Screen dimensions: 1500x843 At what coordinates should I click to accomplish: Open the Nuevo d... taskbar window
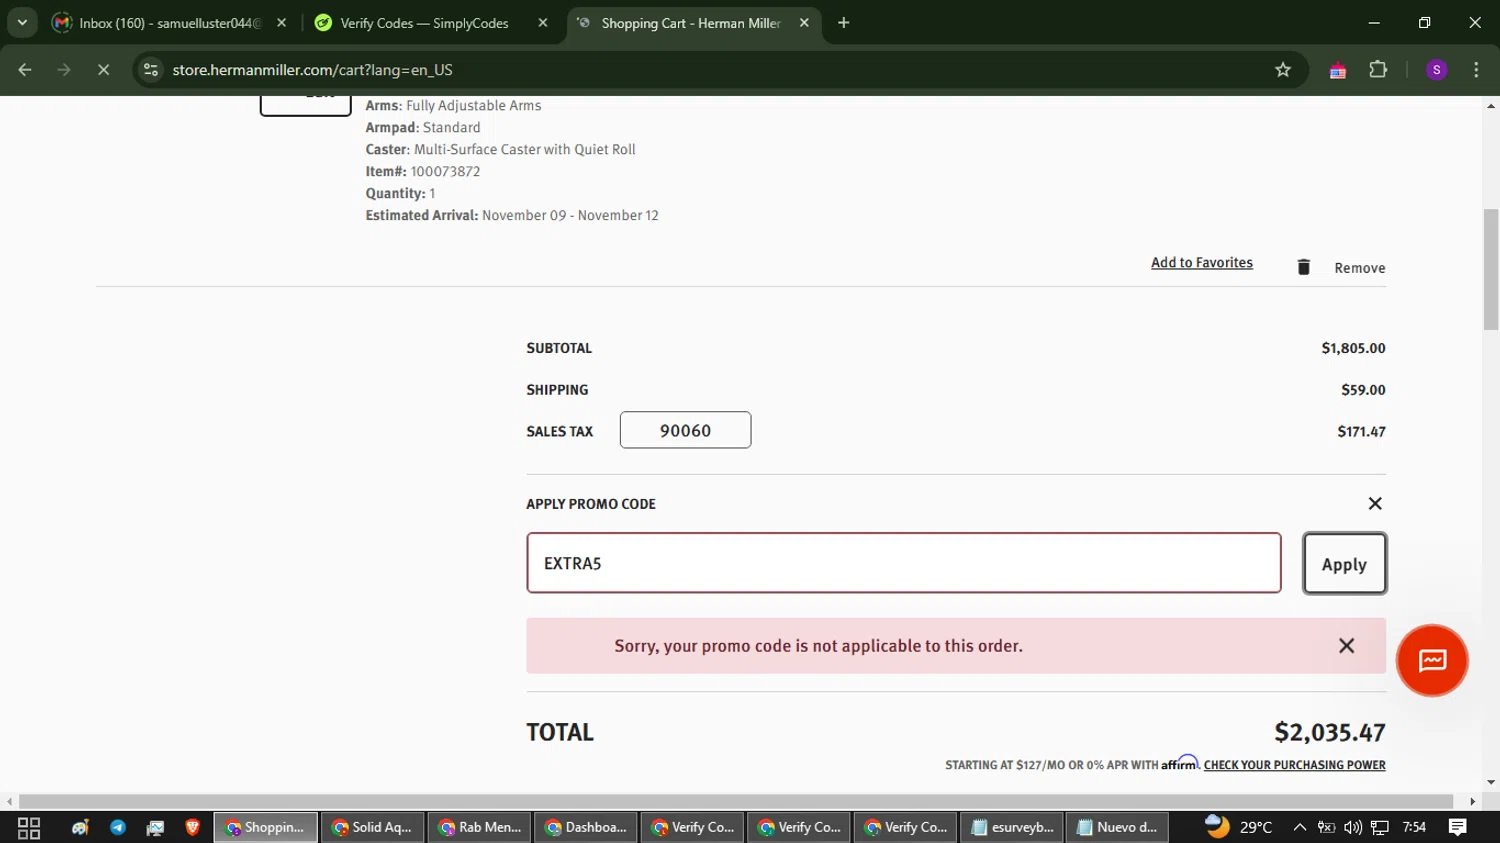pos(1118,827)
